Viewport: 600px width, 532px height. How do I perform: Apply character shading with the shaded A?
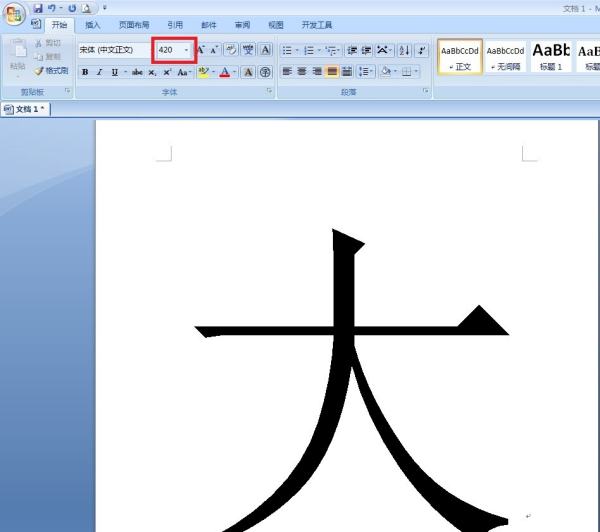pos(248,72)
